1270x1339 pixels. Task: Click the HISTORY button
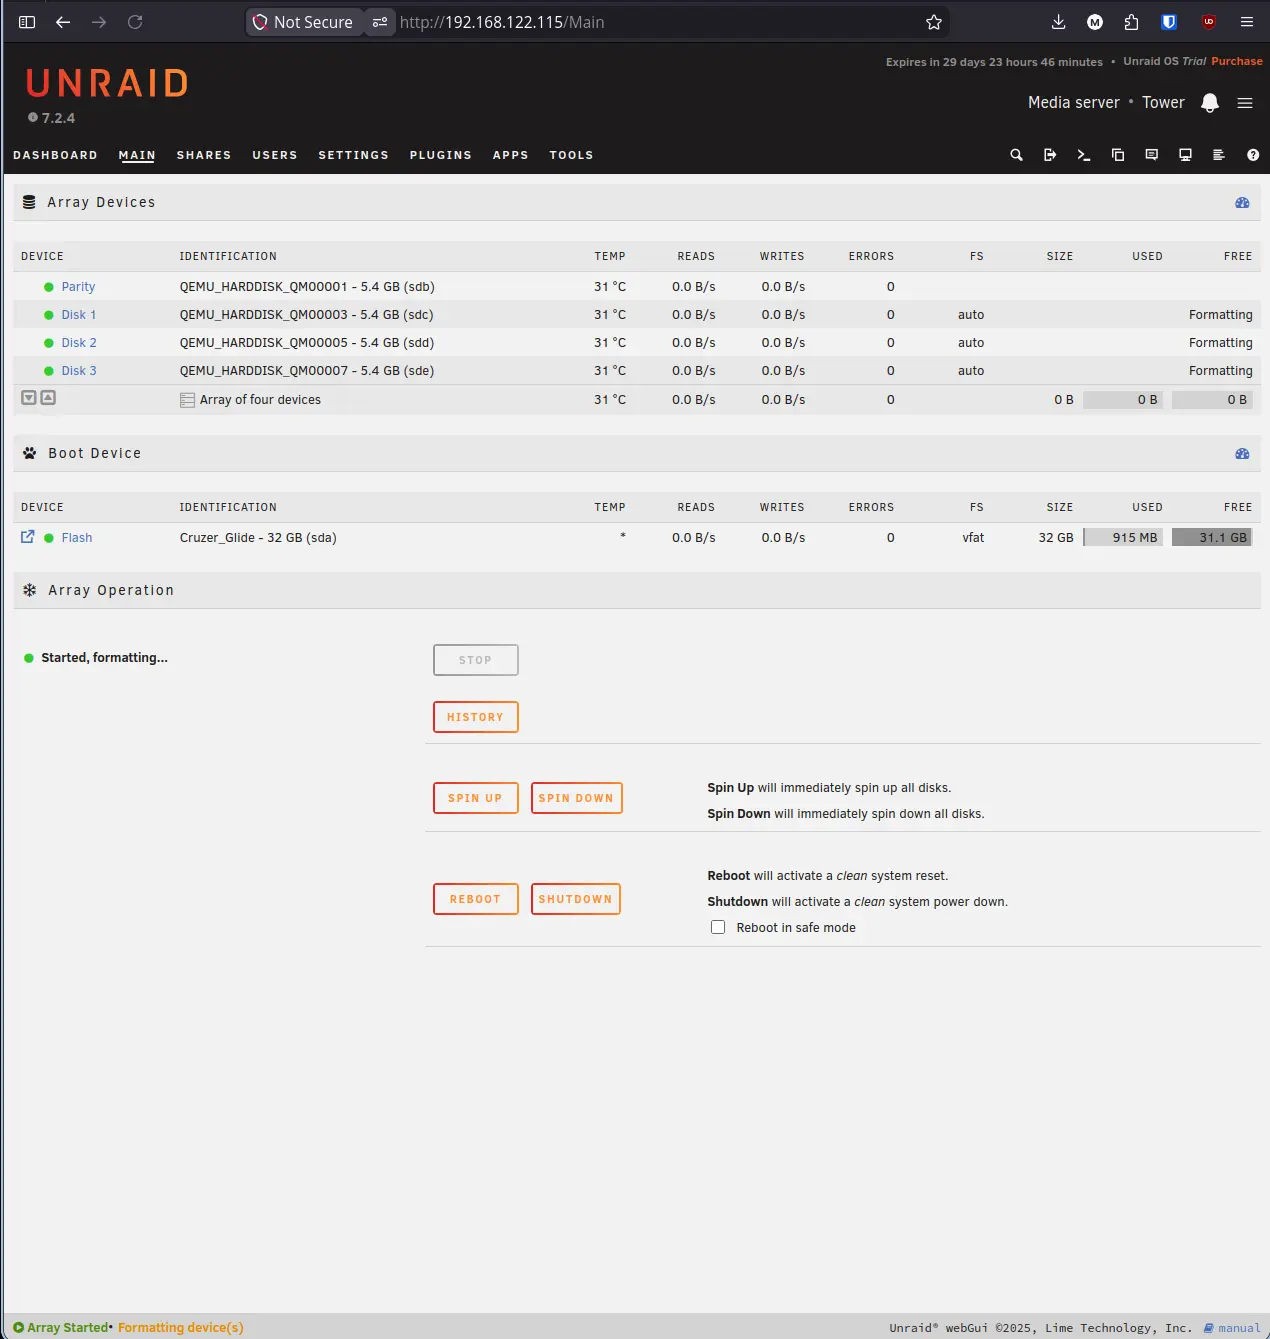pyautogui.click(x=476, y=717)
